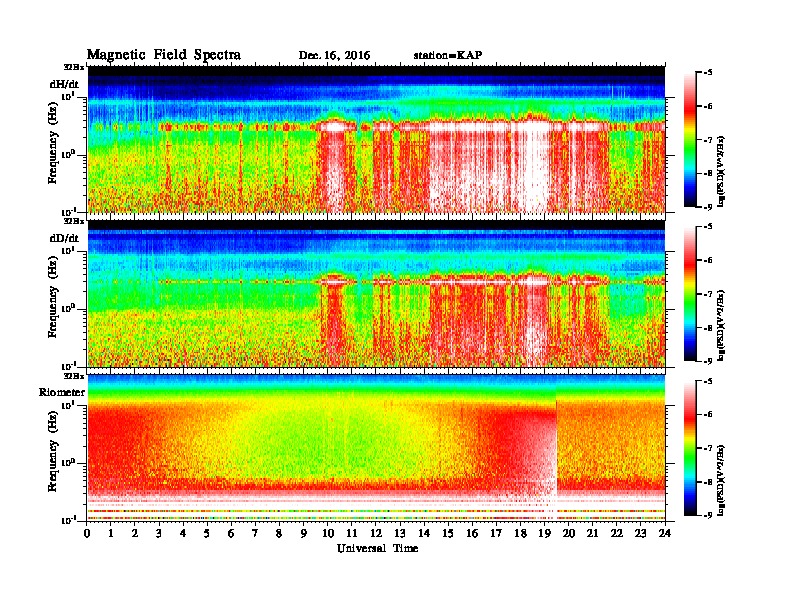Click the dH/dt spectrogram plot area
Image resolution: width=792 pixels, height=612 pixels.
(x=376, y=139)
